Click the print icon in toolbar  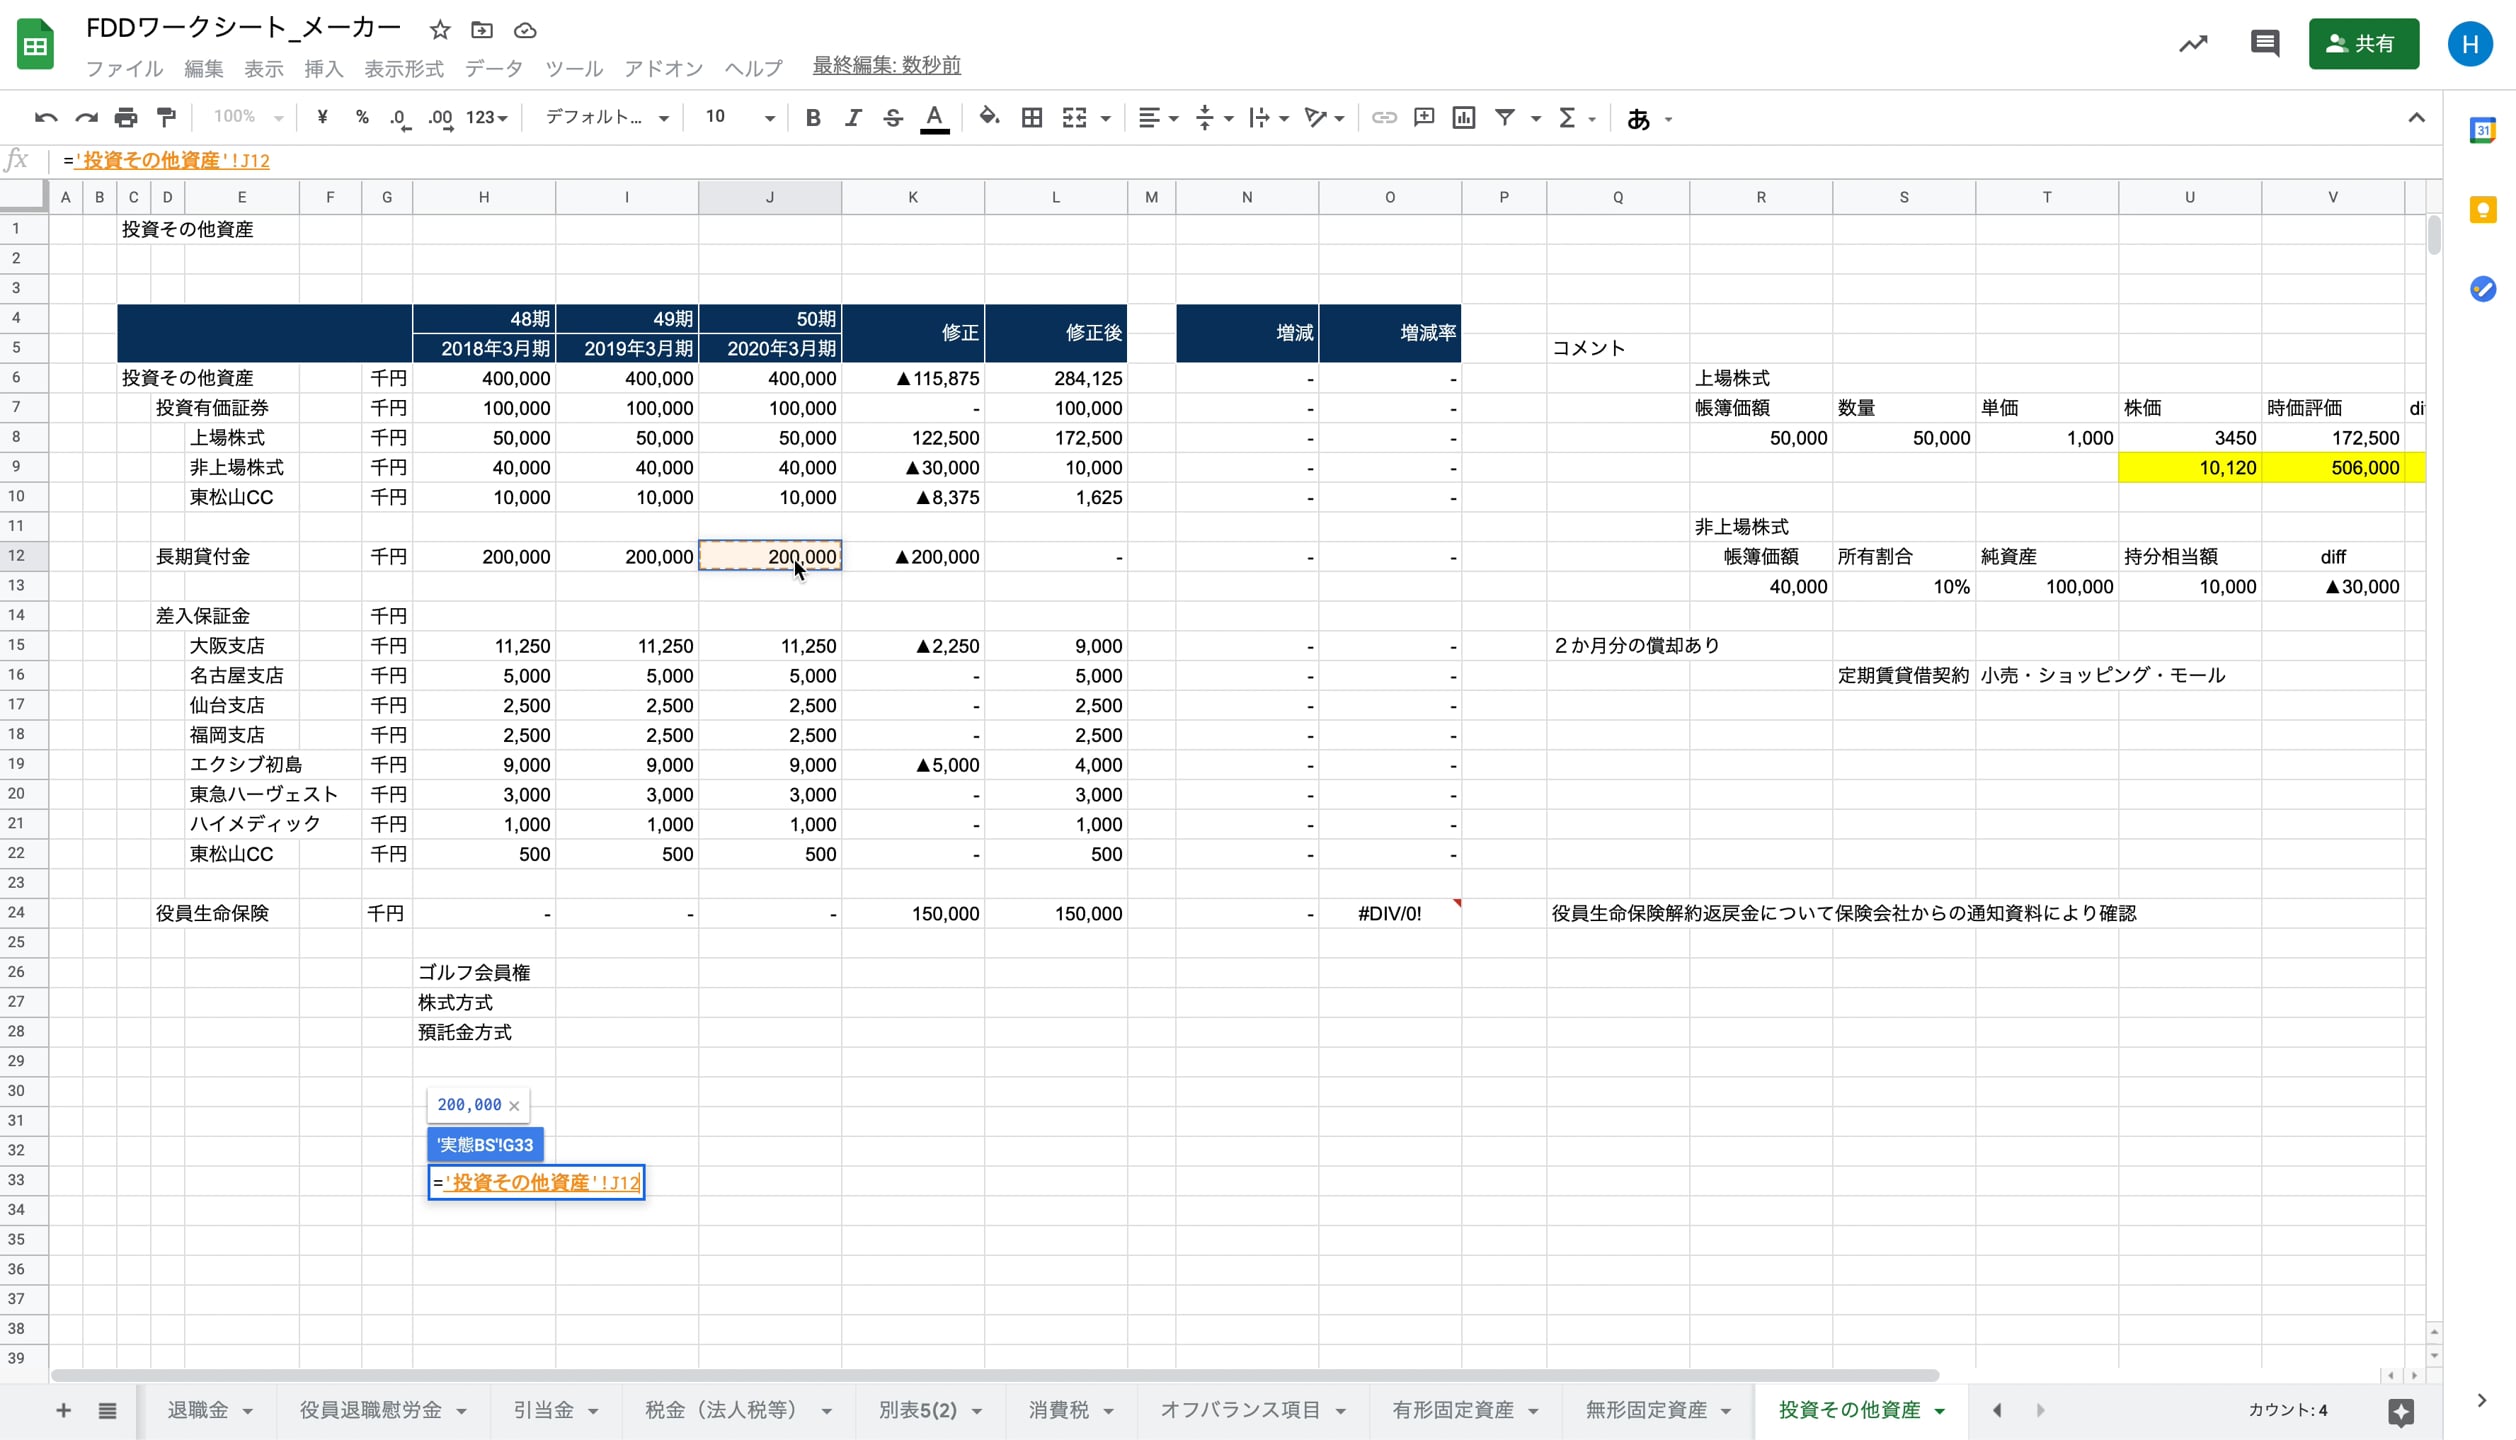(x=126, y=118)
